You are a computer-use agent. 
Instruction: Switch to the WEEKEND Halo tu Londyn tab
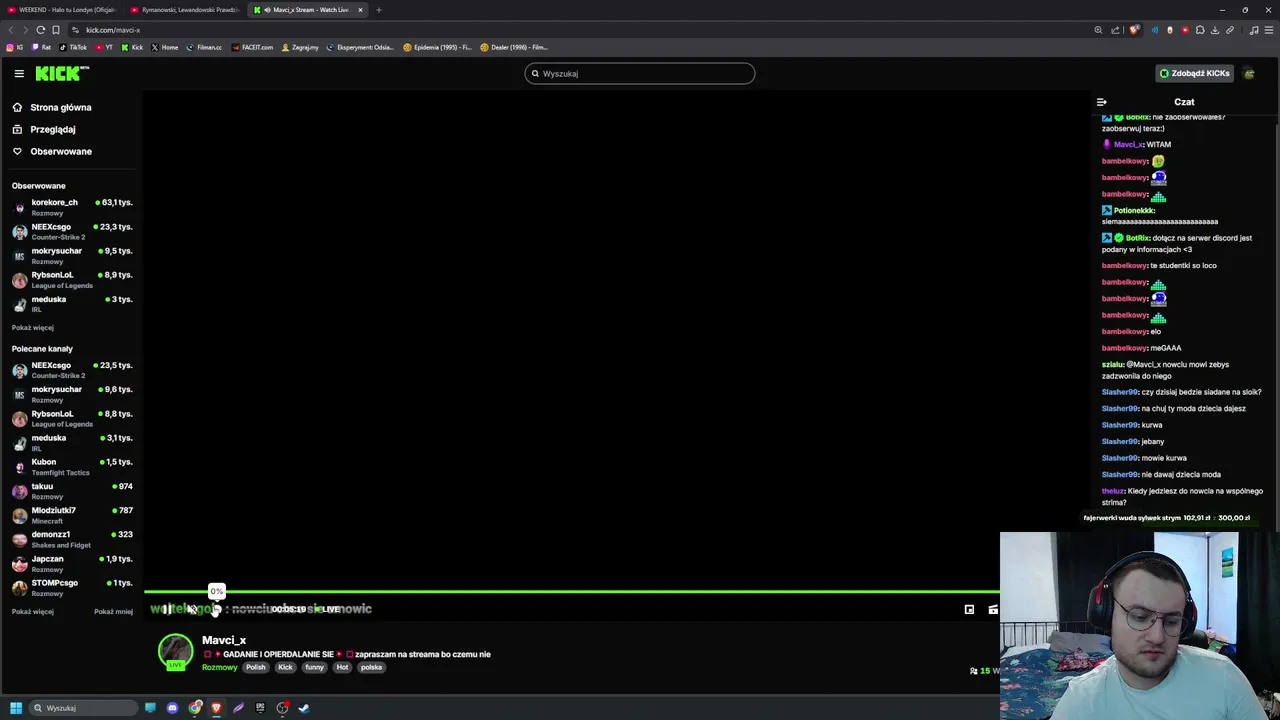pos(62,10)
